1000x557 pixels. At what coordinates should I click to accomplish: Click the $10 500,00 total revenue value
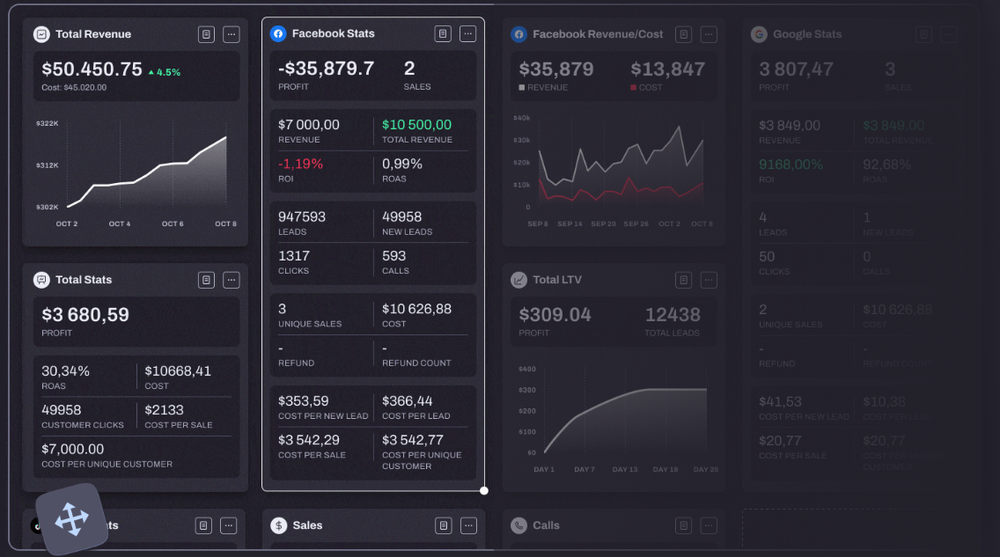[416, 125]
